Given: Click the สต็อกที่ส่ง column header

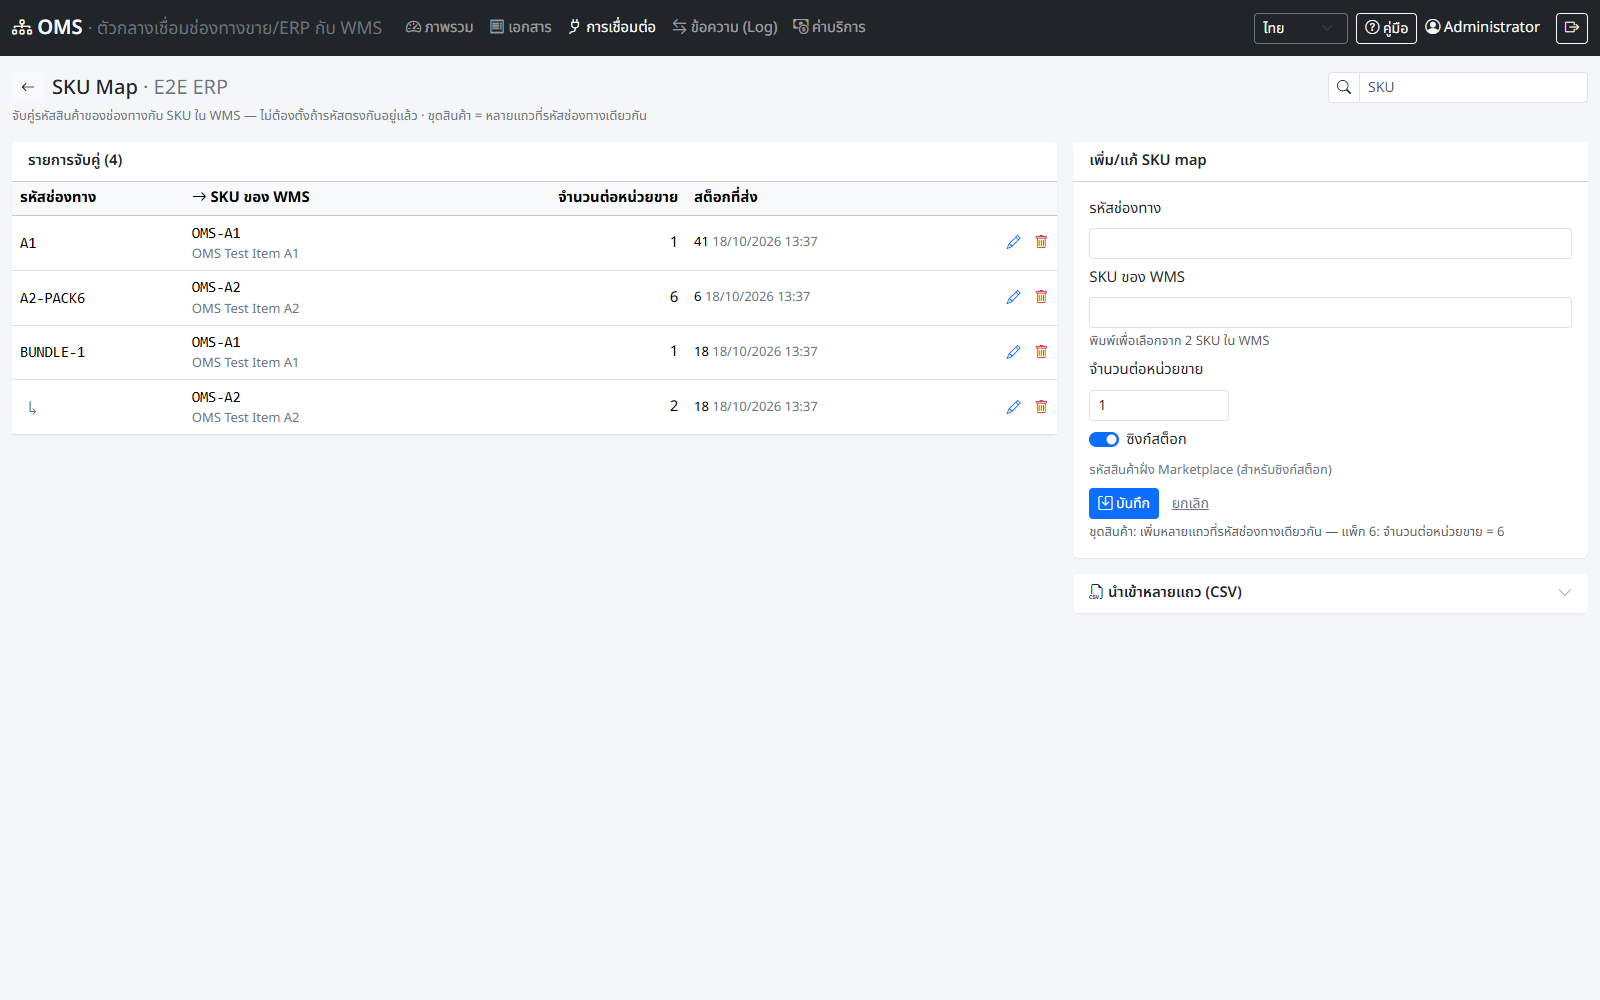Looking at the screenshot, I should pos(725,197).
